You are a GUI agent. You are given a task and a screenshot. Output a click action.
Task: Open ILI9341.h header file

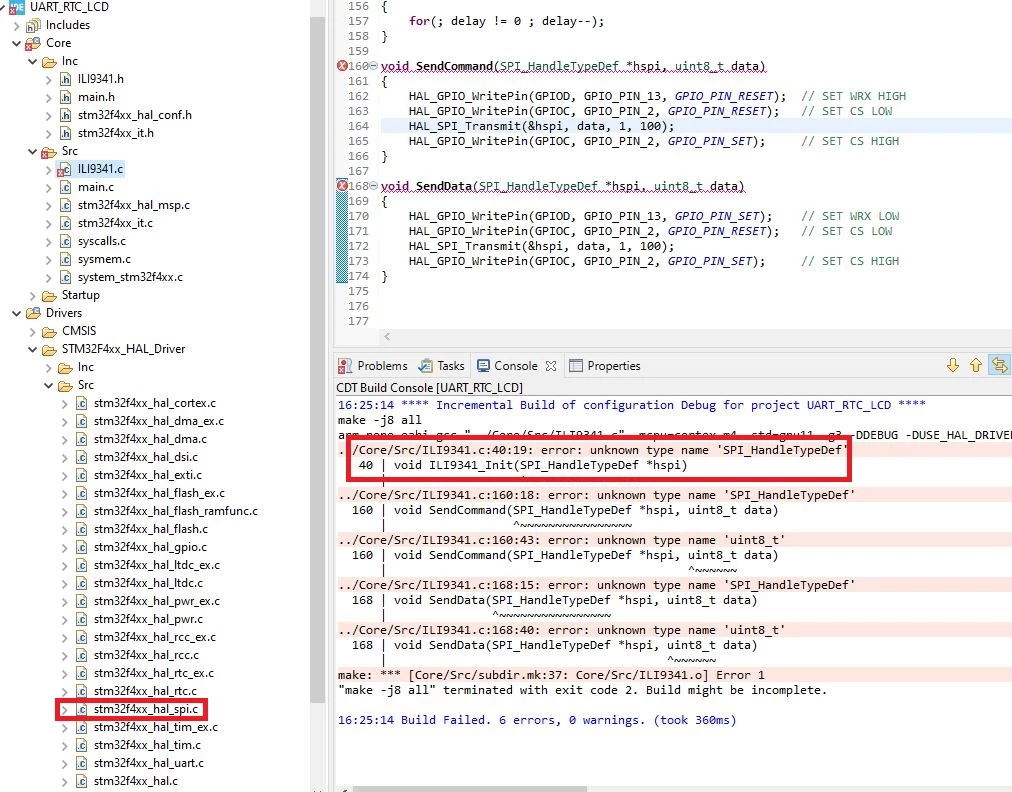click(x=101, y=79)
